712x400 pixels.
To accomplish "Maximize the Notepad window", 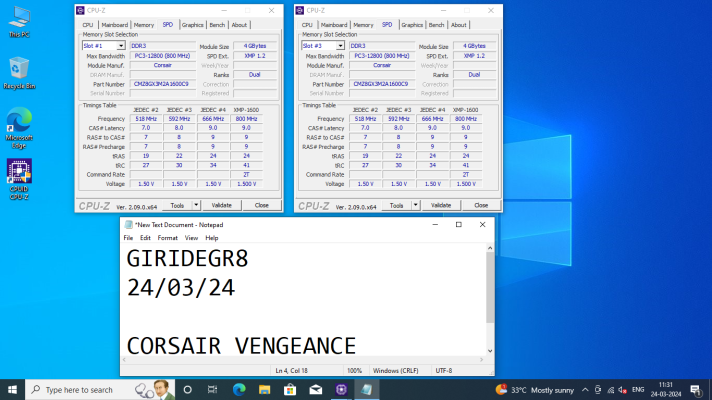I will [x=459, y=225].
